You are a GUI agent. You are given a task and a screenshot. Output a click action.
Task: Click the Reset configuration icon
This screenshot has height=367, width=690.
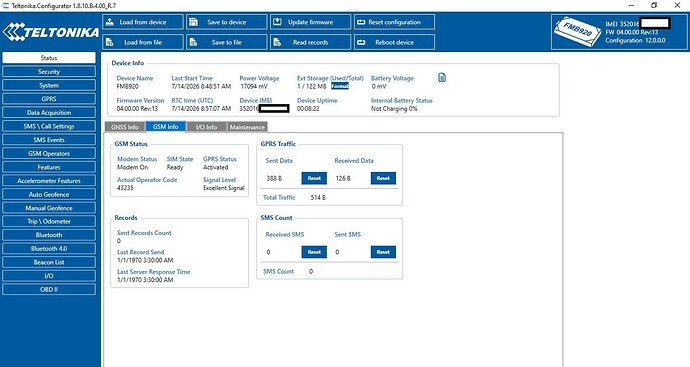point(361,22)
